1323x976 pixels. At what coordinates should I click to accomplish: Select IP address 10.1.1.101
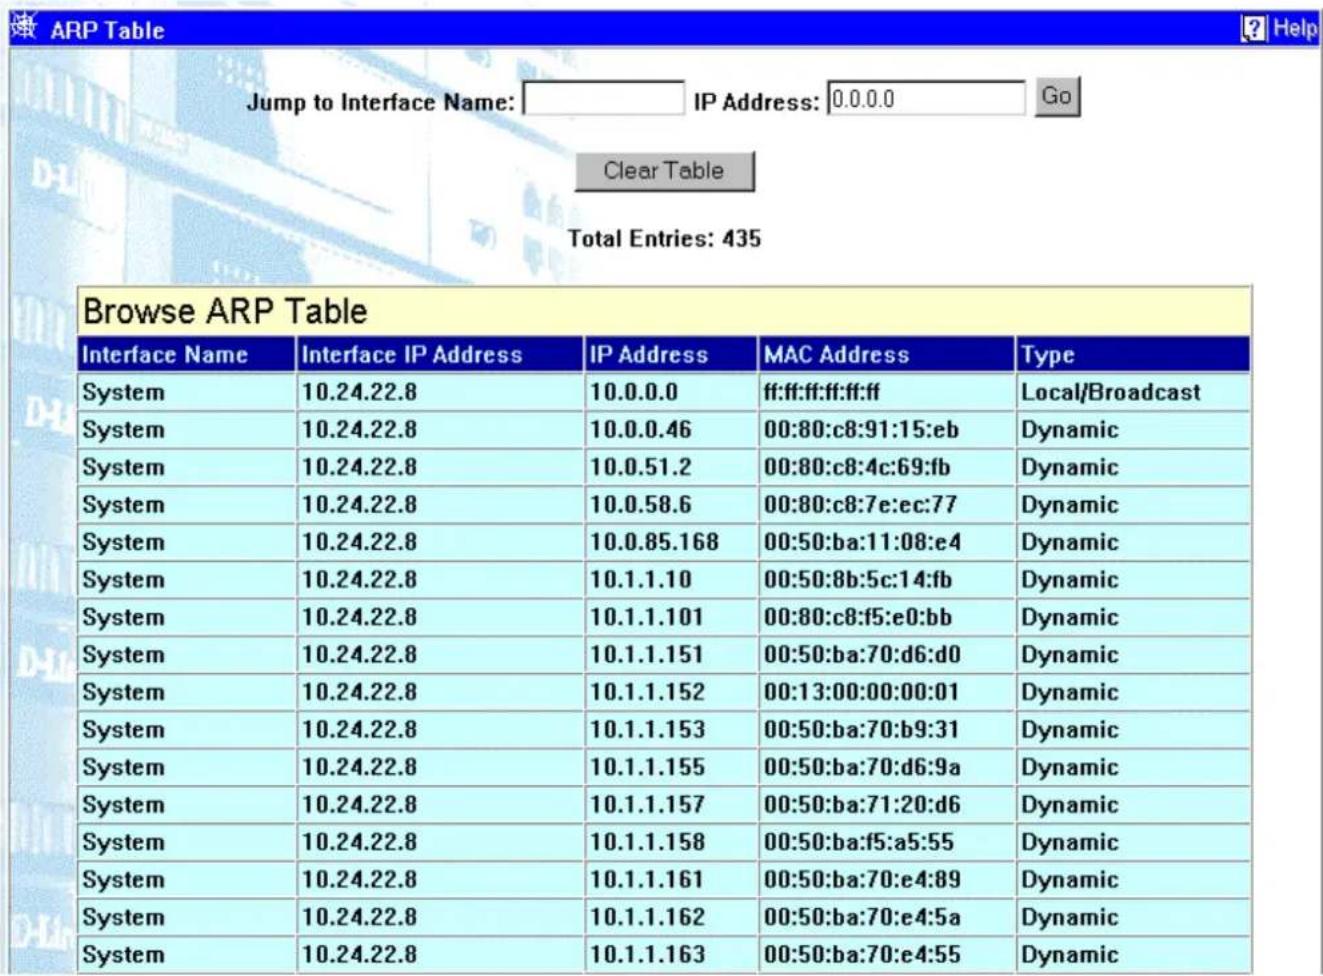[647, 617]
